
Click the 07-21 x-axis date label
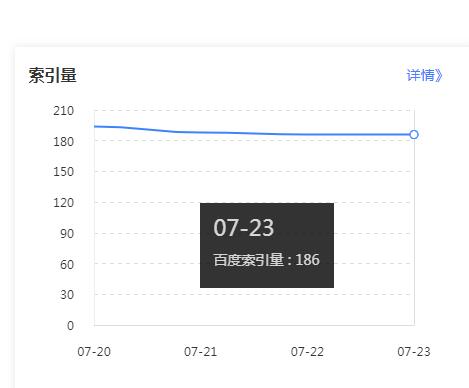point(201,352)
